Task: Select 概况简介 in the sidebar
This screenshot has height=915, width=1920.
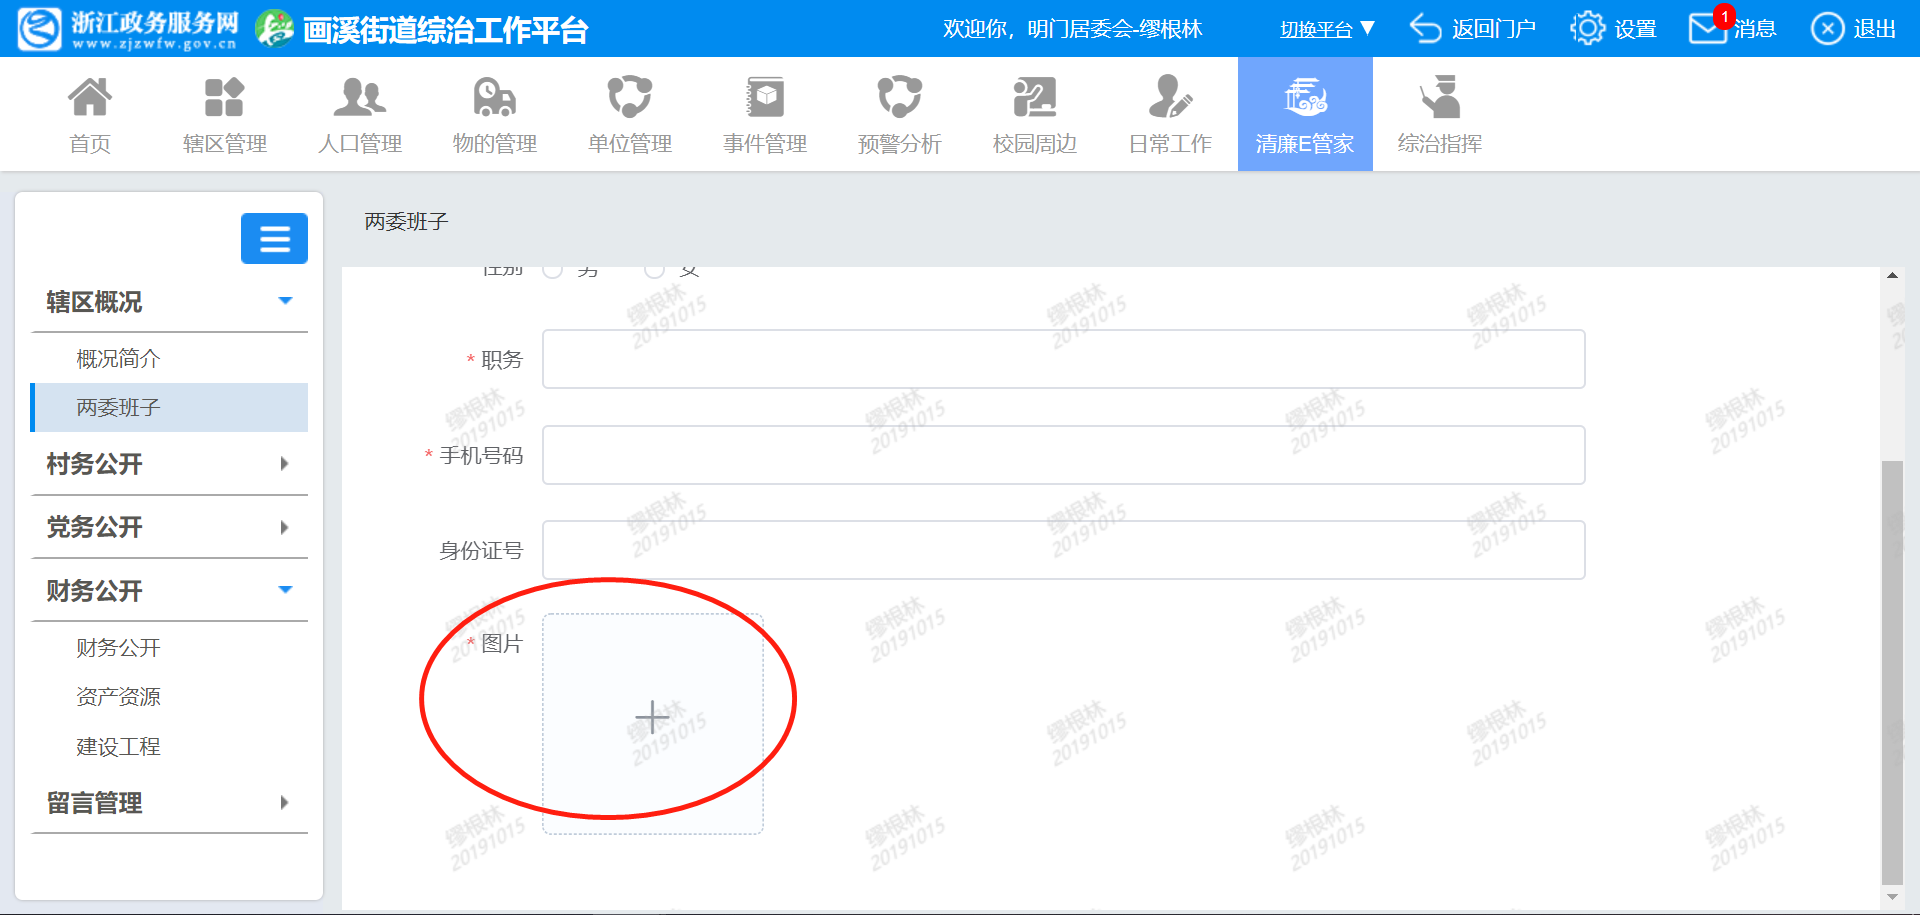Action: [x=118, y=359]
